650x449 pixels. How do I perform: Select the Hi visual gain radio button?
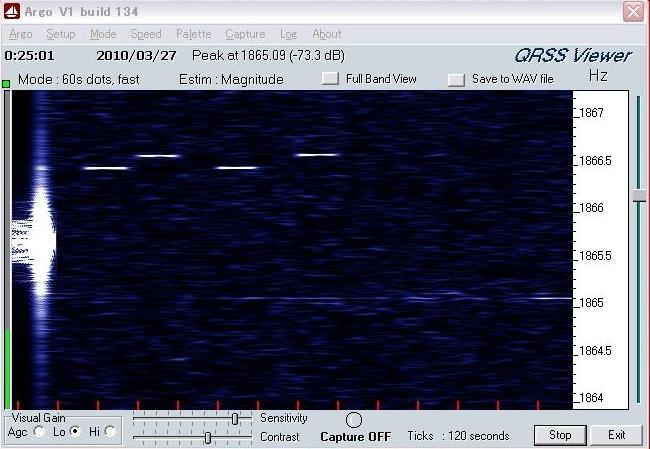[x=110, y=432]
